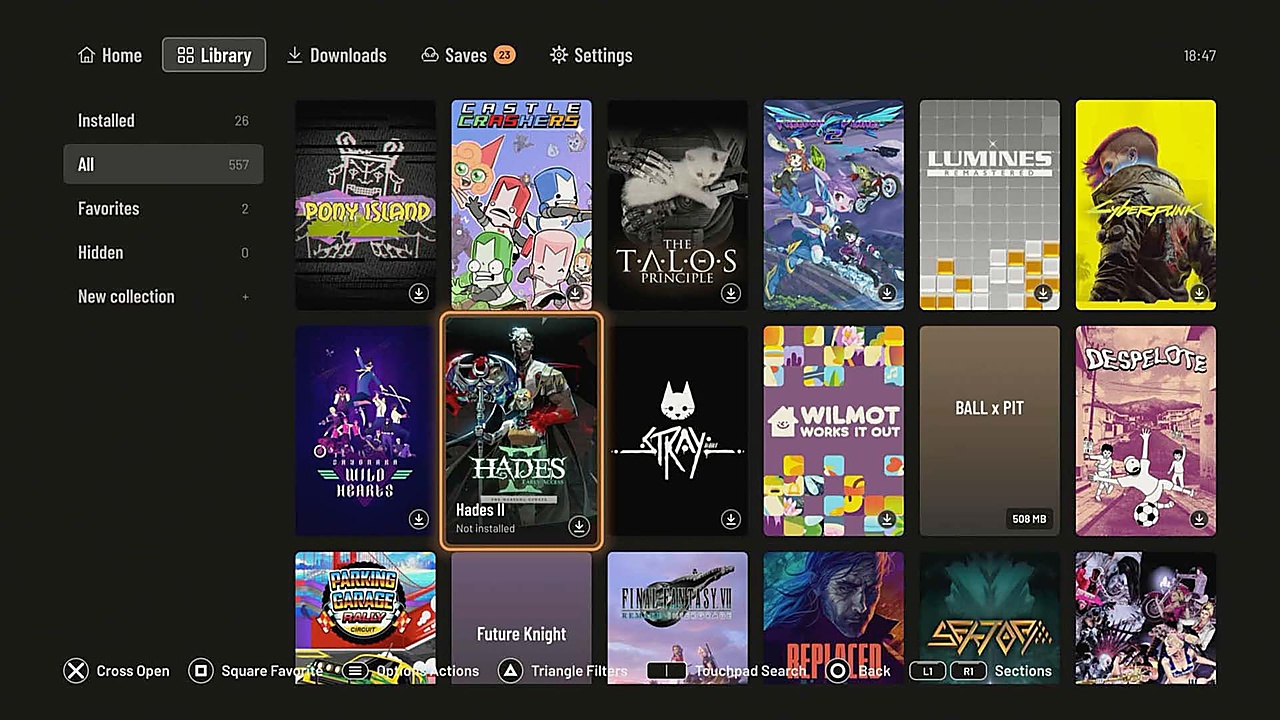Click the download icon on Lumines Remastered
1280x720 pixels.
(1043, 293)
